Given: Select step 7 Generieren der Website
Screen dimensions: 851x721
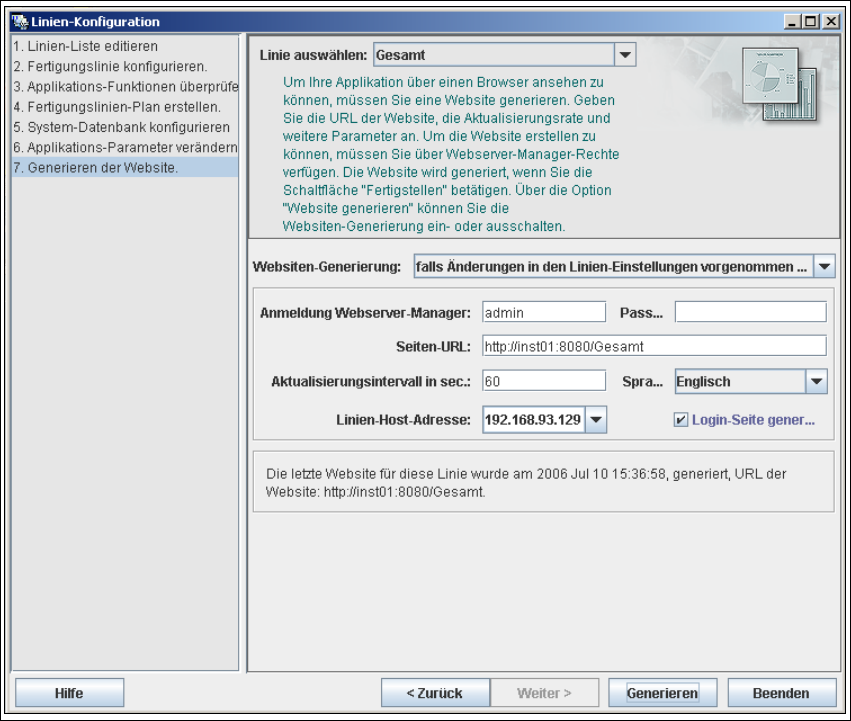Looking at the screenshot, I should (x=125, y=167).
